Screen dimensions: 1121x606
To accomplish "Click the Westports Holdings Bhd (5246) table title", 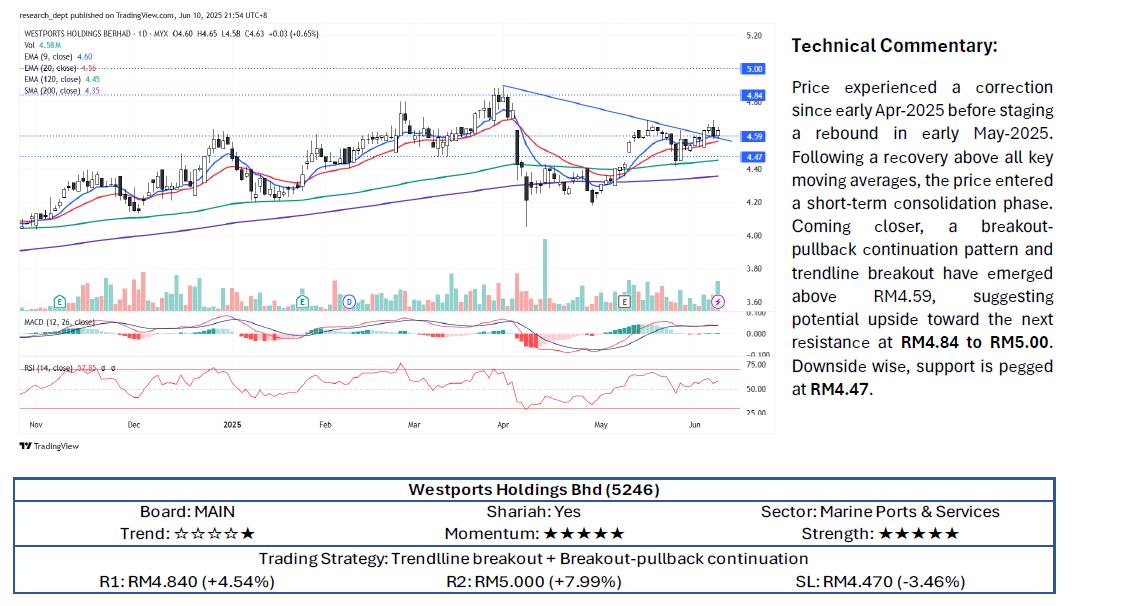I will point(534,490).
